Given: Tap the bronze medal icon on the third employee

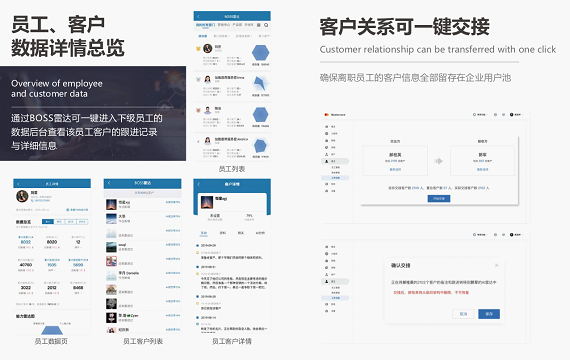Looking at the screenshot, I should click(198, 110).
